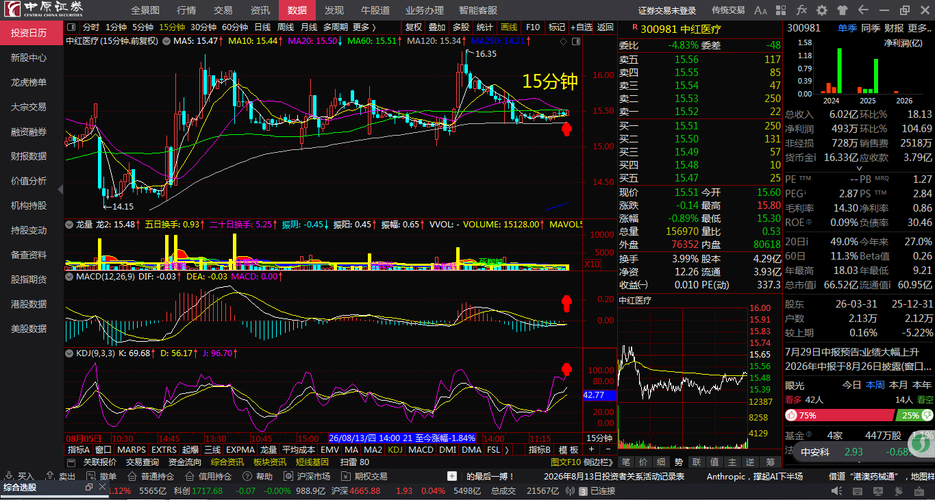The image size is (935, 500).
Task: Click the 看多 75% sentiment bar
Action: pos(840,415)
